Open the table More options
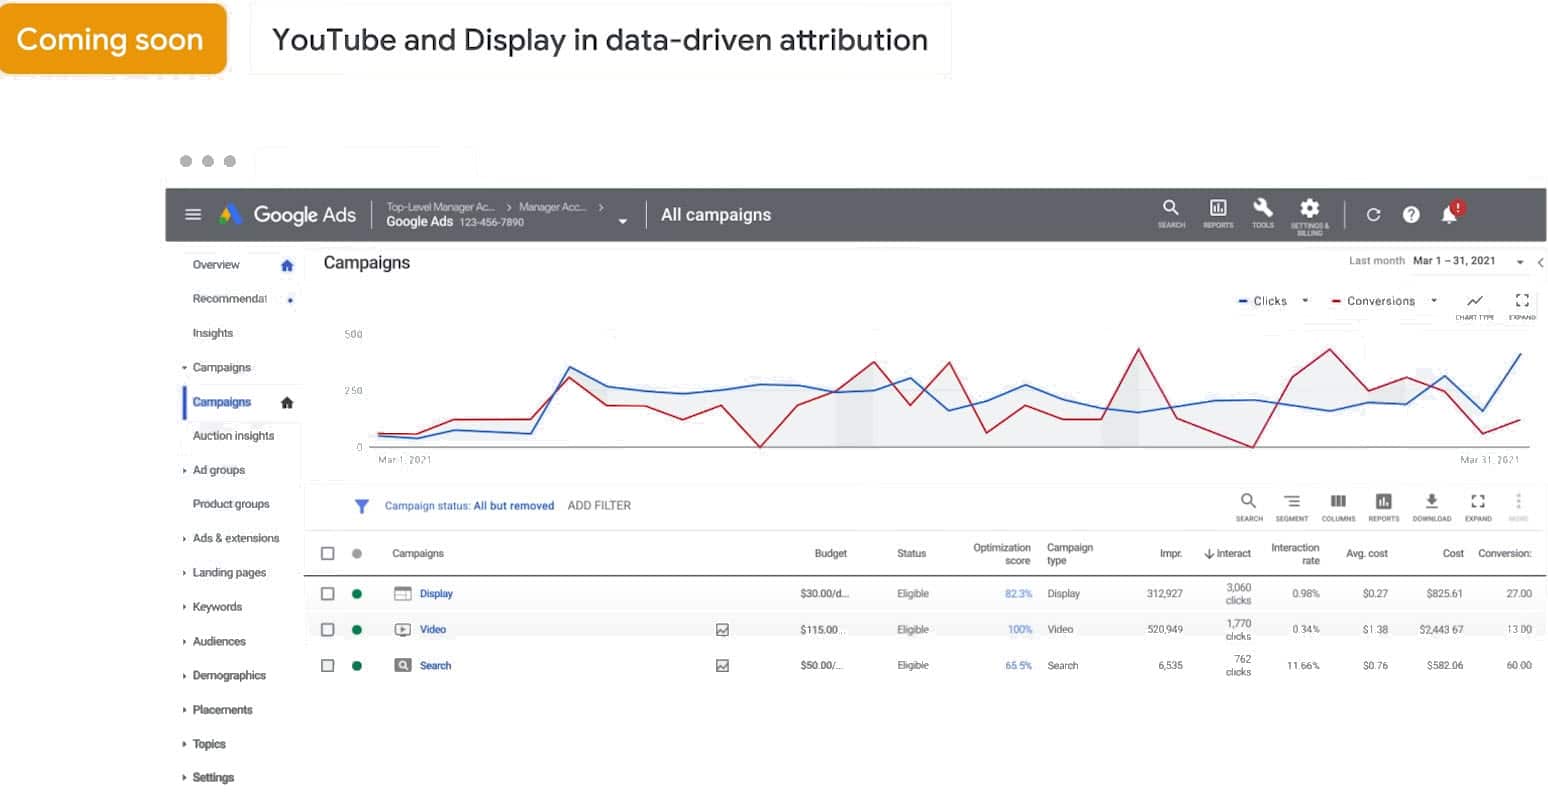This screenshot has width=1548, height=807. [x=1518, y=506]
